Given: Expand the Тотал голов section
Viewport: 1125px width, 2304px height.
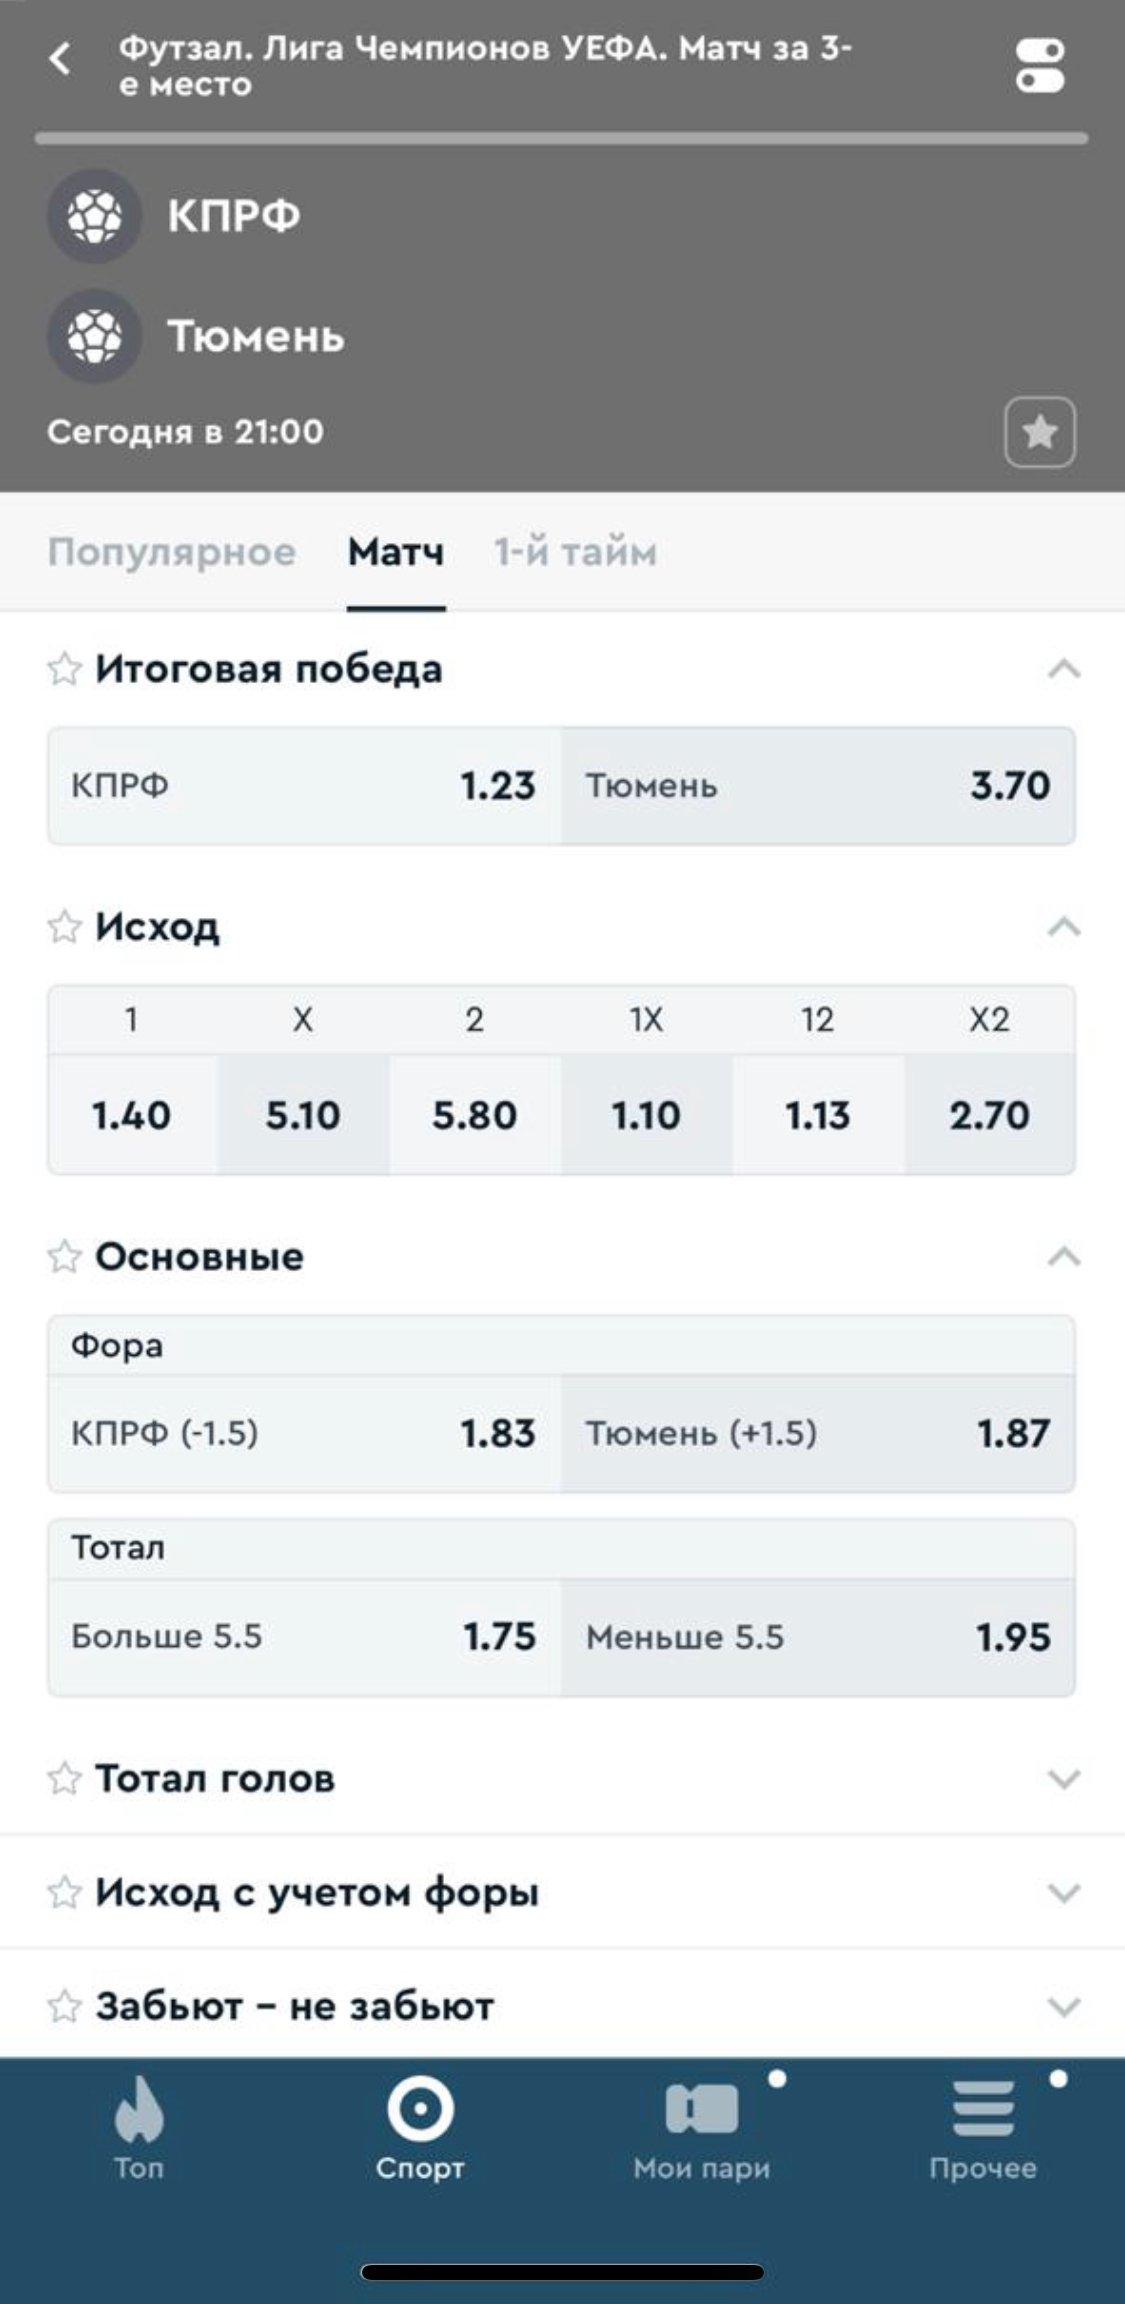Looking at the screenshot, I should [1063, 1779].
